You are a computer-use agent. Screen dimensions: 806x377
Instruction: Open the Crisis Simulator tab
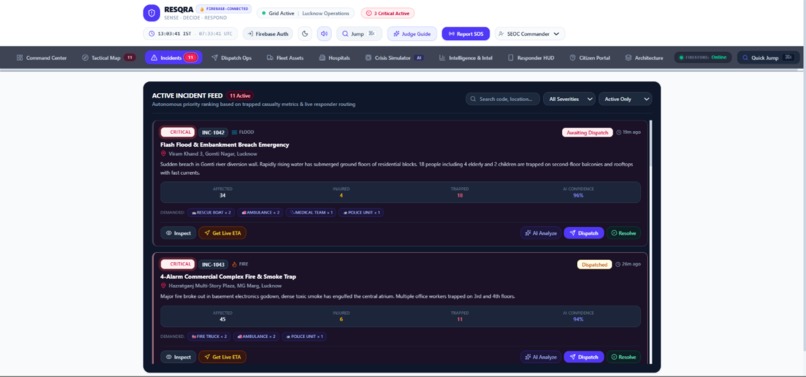point(394,58)
